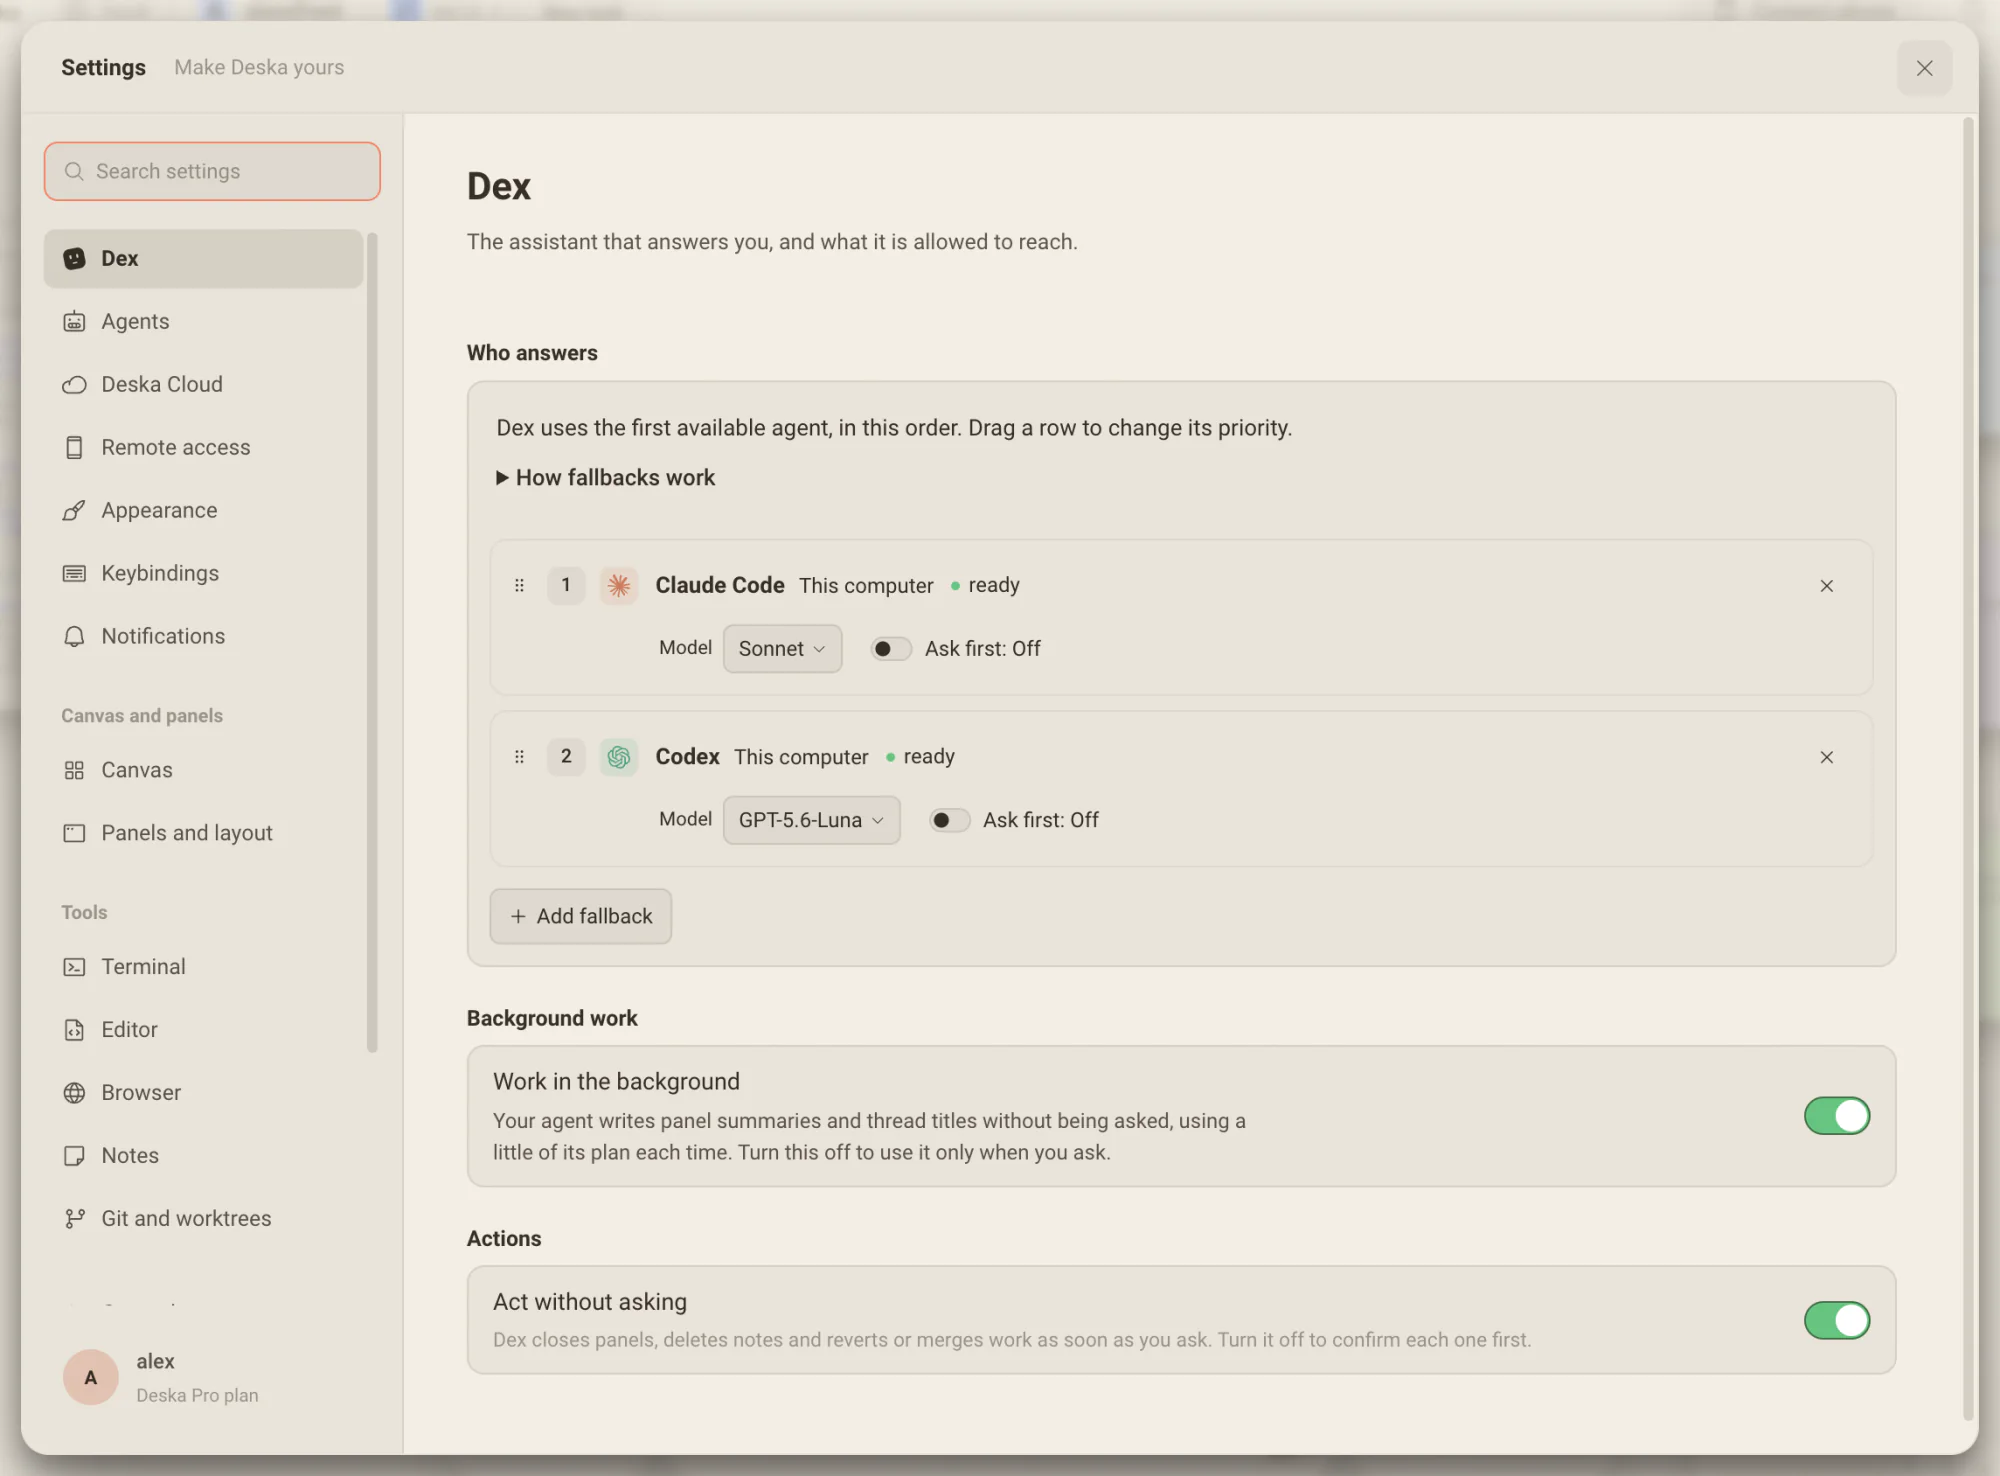The height and width of the screenshot is (1476, 2000).
Task: Select Appearance in the sidebar
Action: click(203, 511)
